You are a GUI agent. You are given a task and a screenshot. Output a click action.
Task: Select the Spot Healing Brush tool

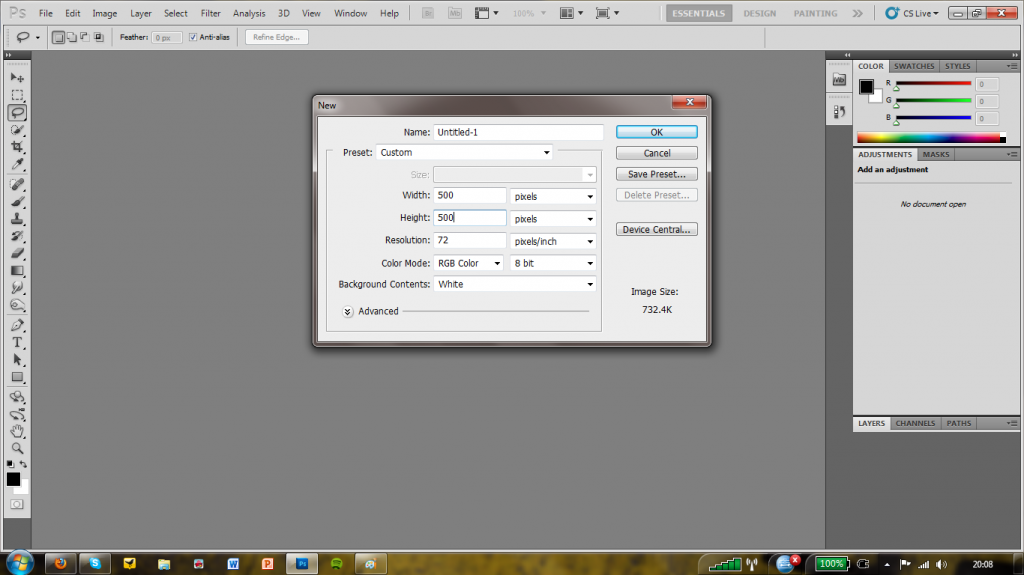point(17,185)
